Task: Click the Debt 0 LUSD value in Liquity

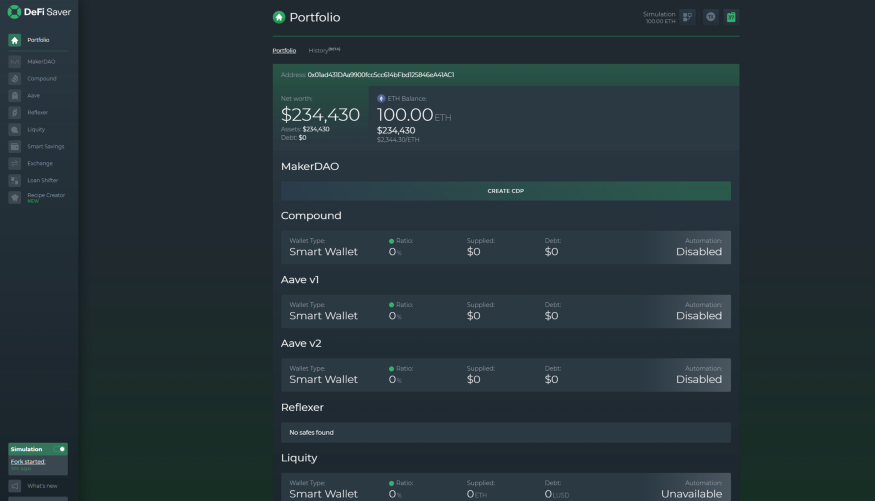Action: (x=557, y=494)
